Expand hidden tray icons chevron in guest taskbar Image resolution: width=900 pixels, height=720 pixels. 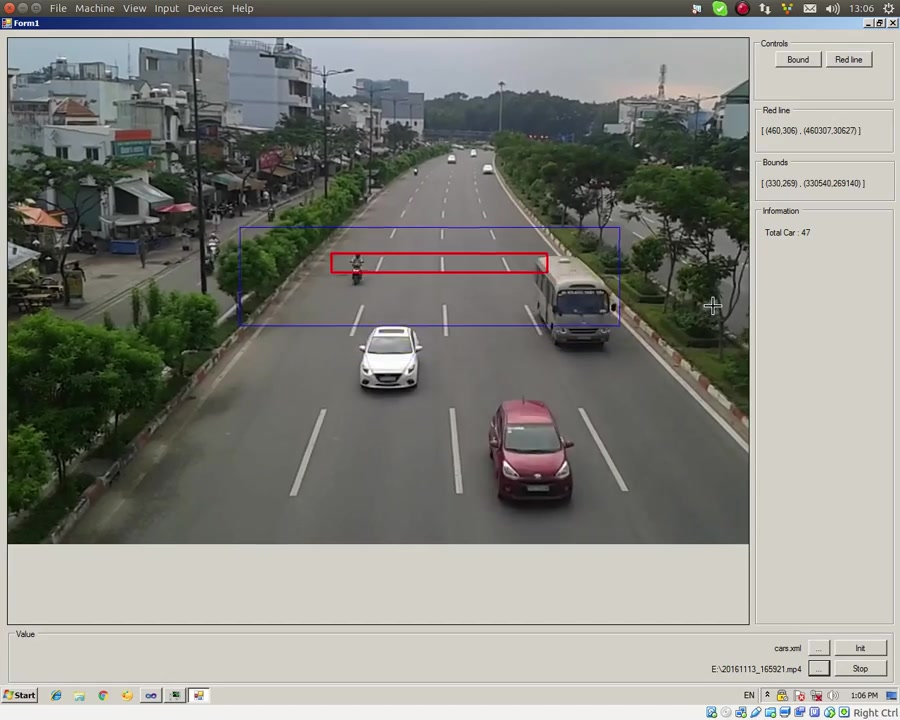coord(768,695)
